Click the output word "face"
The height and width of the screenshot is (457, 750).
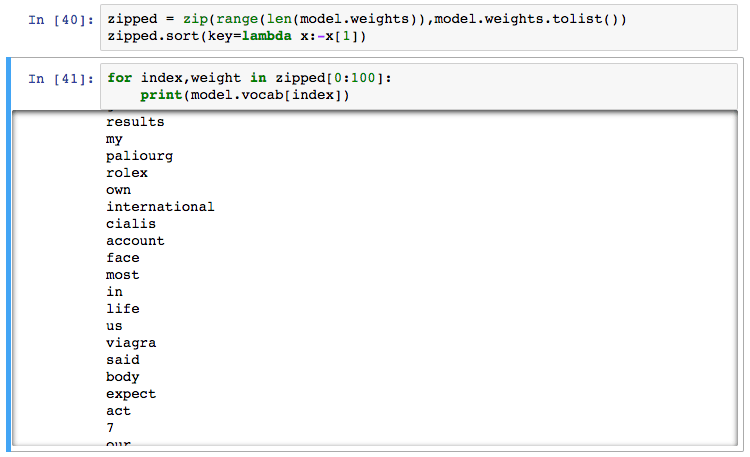[123, 258]
